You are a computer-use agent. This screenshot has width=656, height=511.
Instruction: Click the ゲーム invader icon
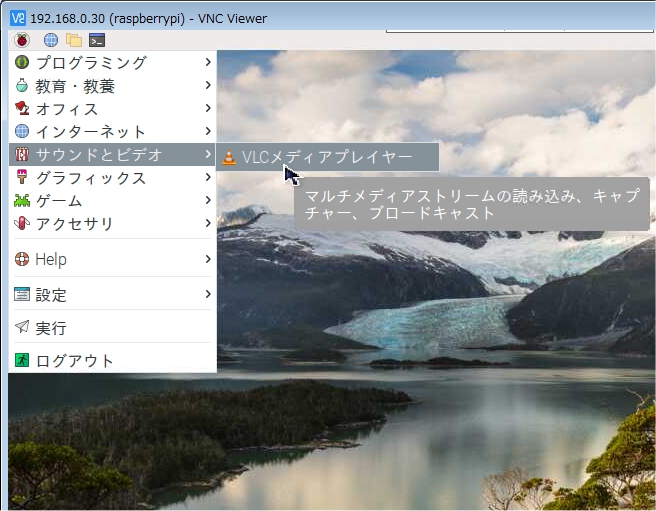[x=22, y=200]
